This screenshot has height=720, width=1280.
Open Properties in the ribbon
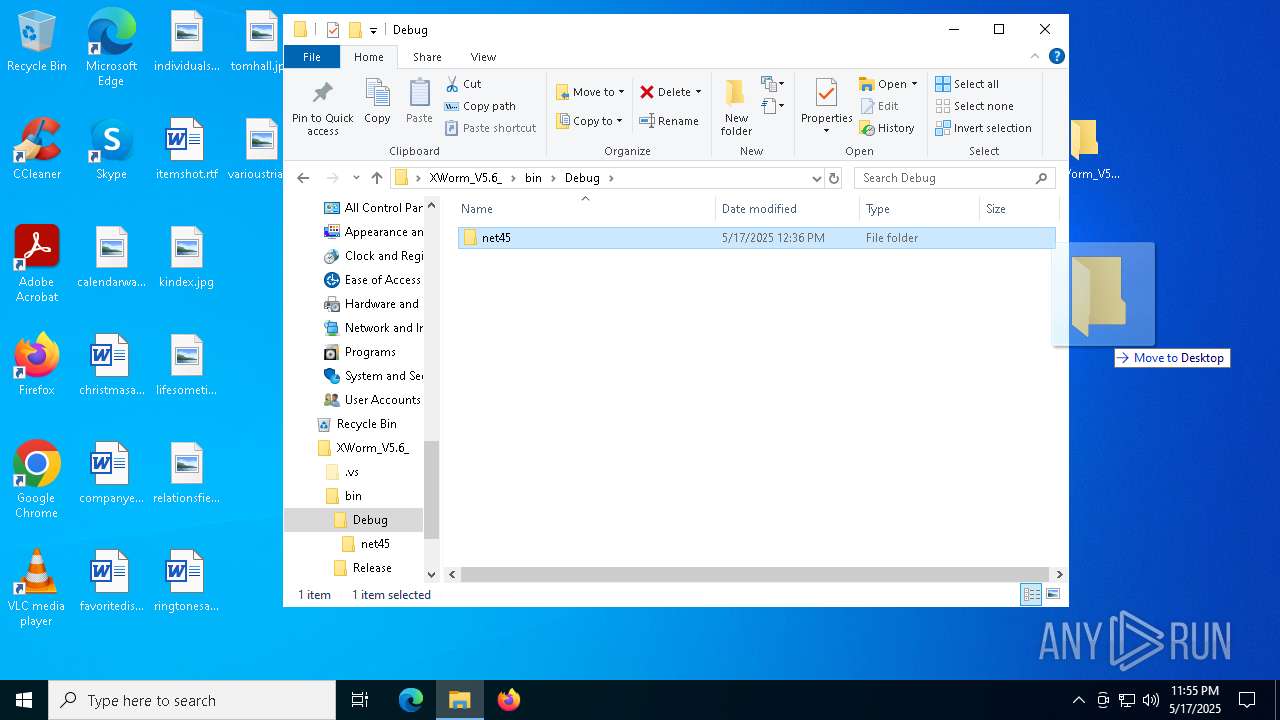(x=826, y=106)
